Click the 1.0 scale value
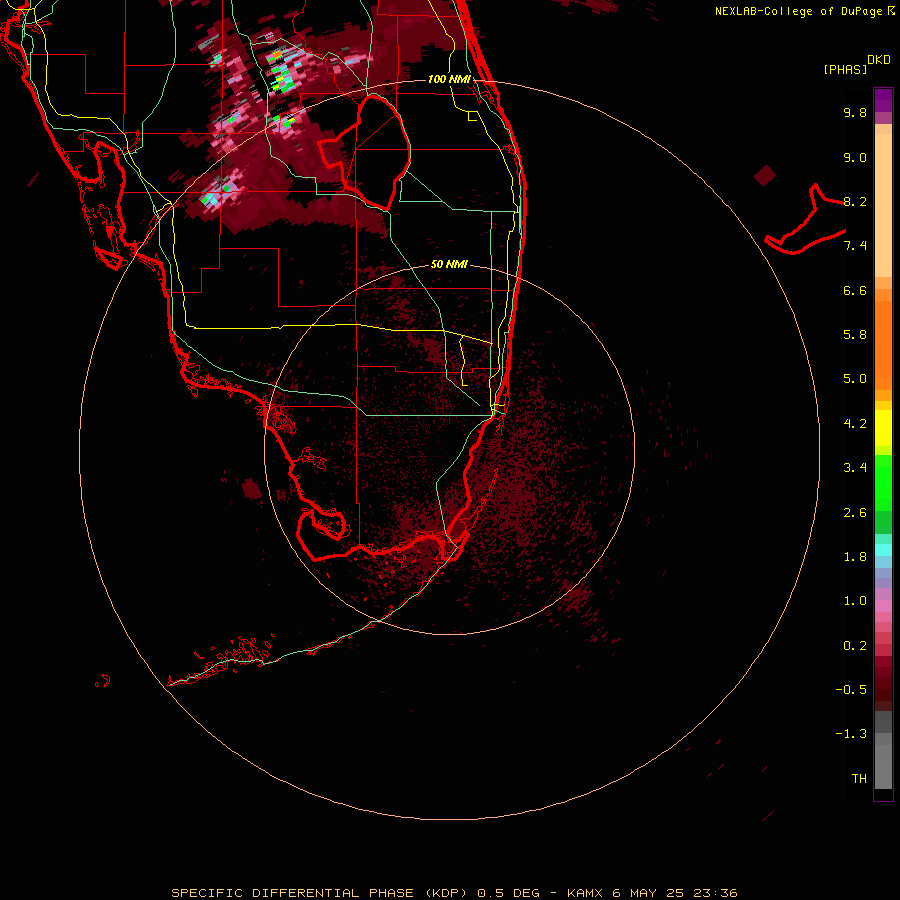This screenshot has width=900, height=900. pos(855,601)
